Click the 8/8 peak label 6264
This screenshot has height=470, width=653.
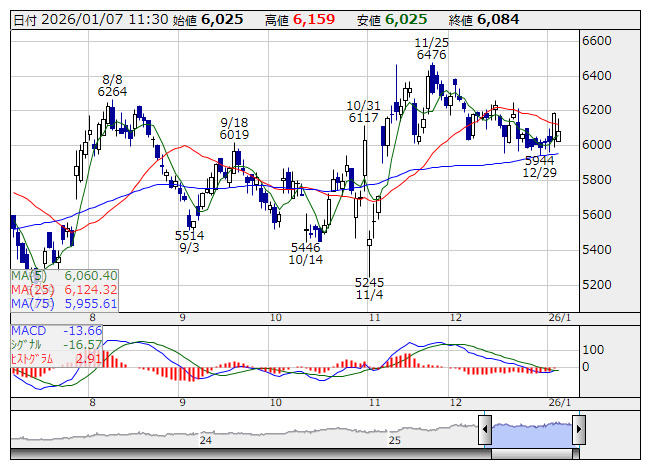pos(112,91)
